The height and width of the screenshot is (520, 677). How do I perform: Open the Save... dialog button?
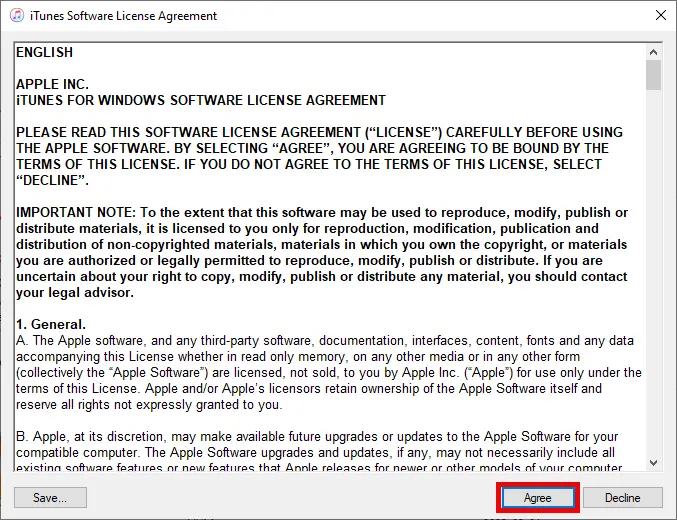point(50,498)
